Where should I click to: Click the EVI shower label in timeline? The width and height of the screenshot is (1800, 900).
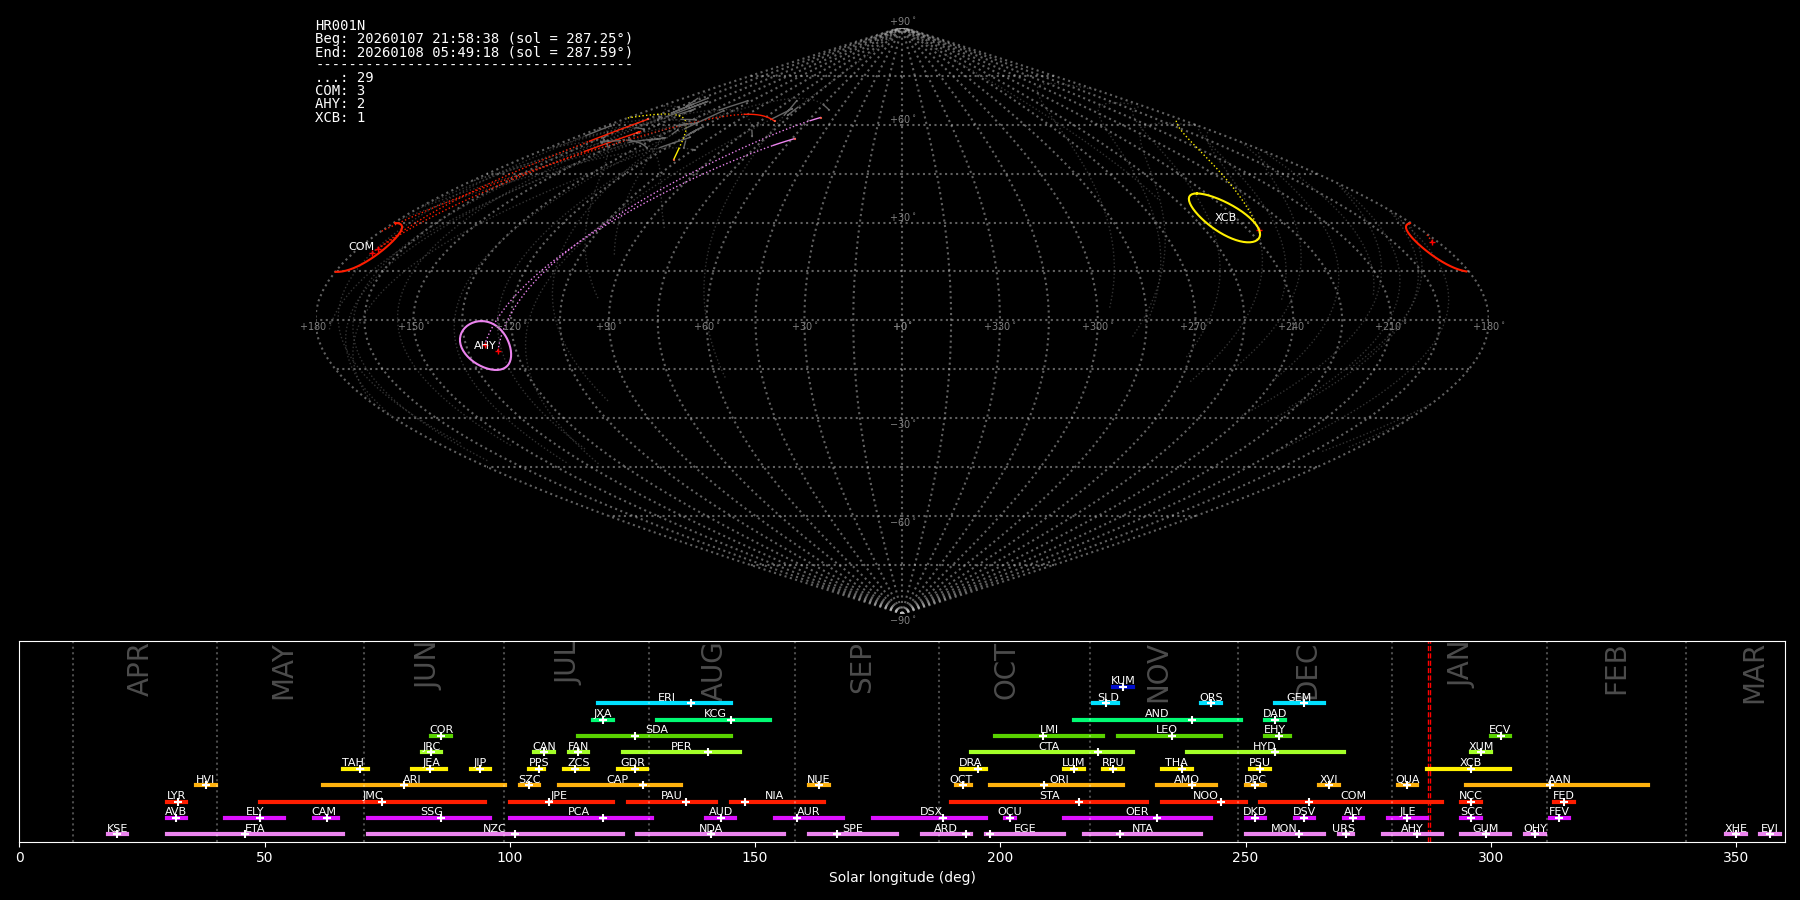[x=1769, y=829]
